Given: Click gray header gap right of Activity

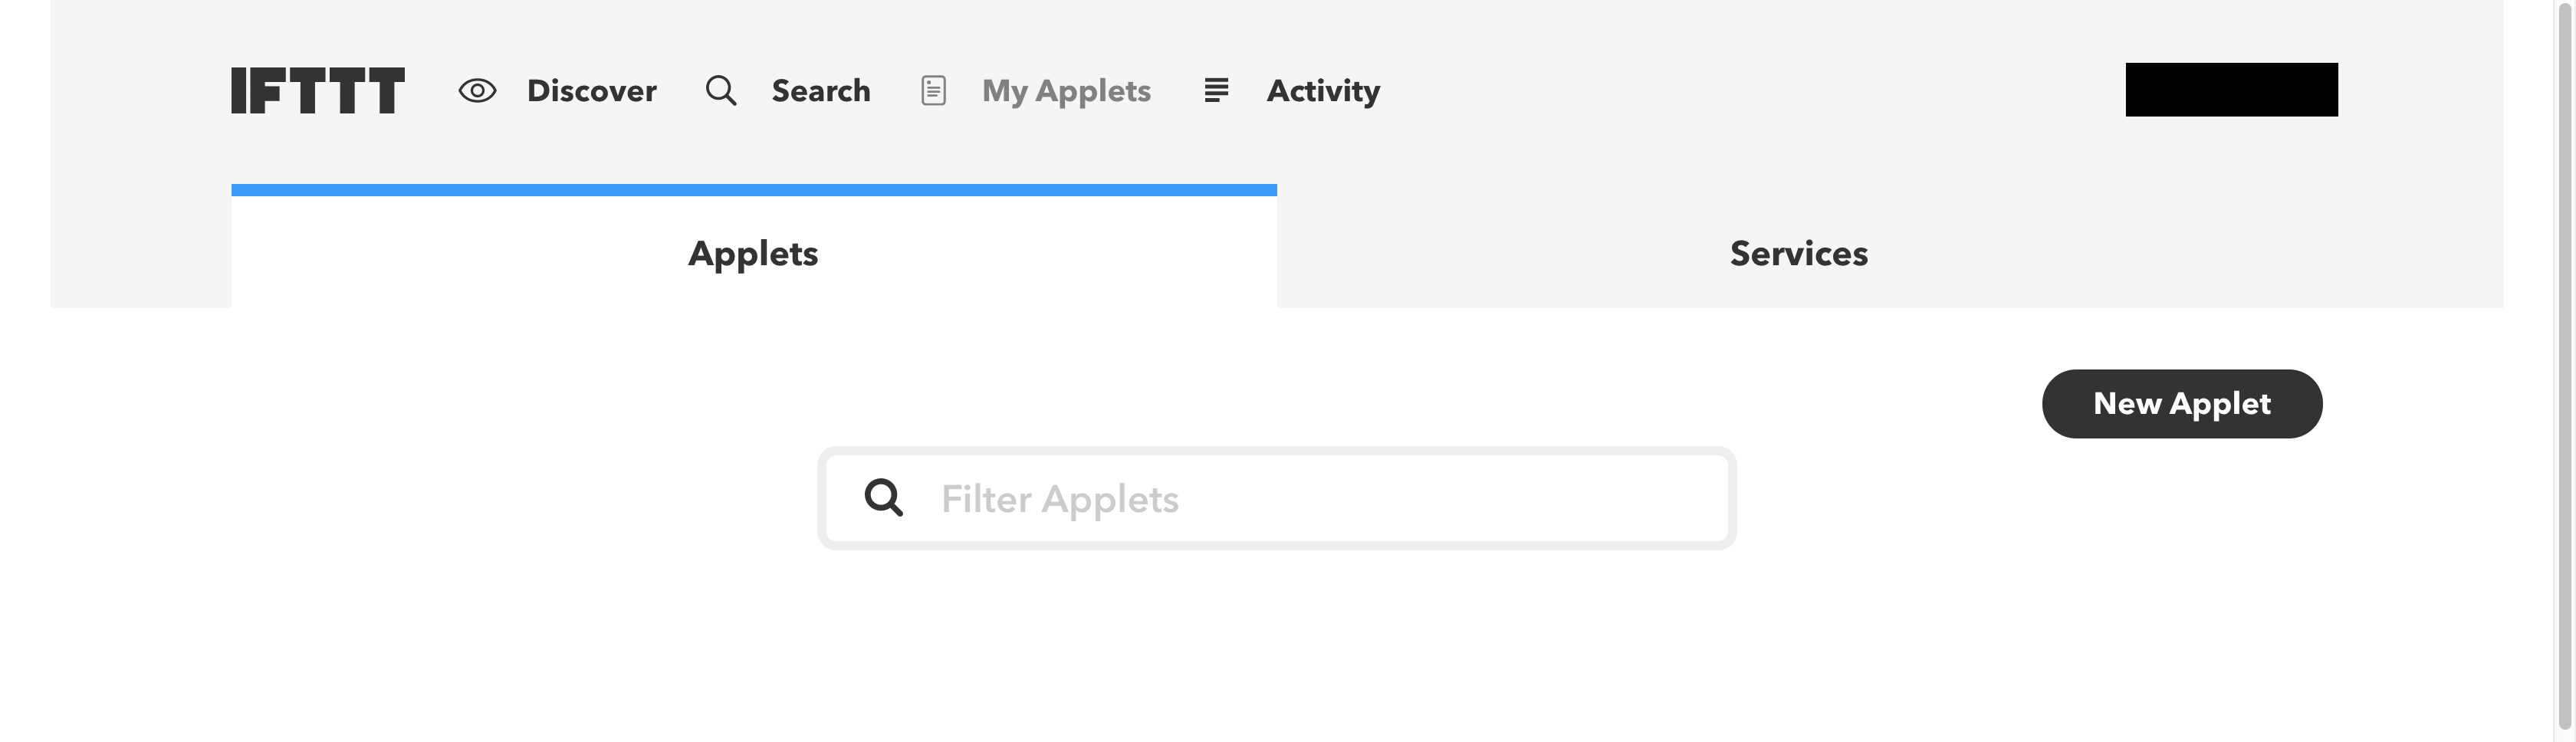Looking at the screenshot, I should tap(1750, 90).
